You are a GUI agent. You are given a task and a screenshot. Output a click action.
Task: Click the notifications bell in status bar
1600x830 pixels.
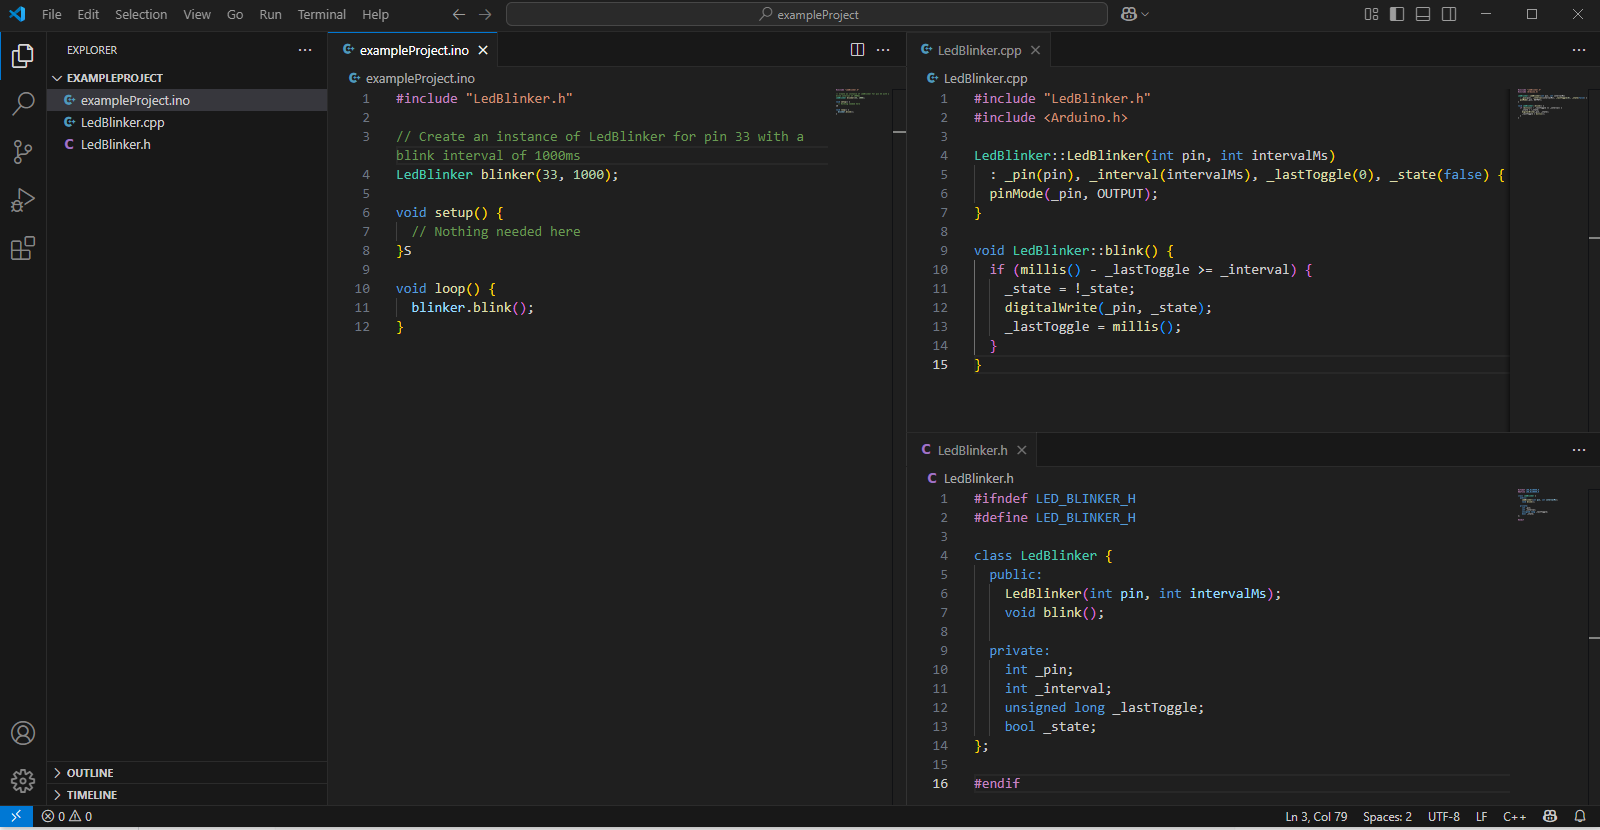pos(1580,816)
